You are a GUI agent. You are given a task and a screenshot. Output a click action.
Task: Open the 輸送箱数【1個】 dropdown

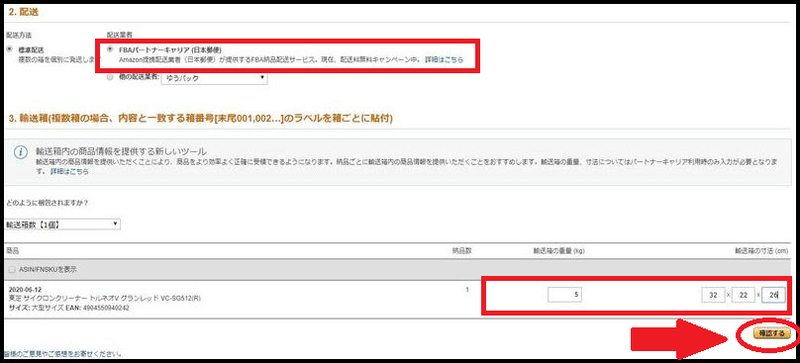tap(63, 225)
